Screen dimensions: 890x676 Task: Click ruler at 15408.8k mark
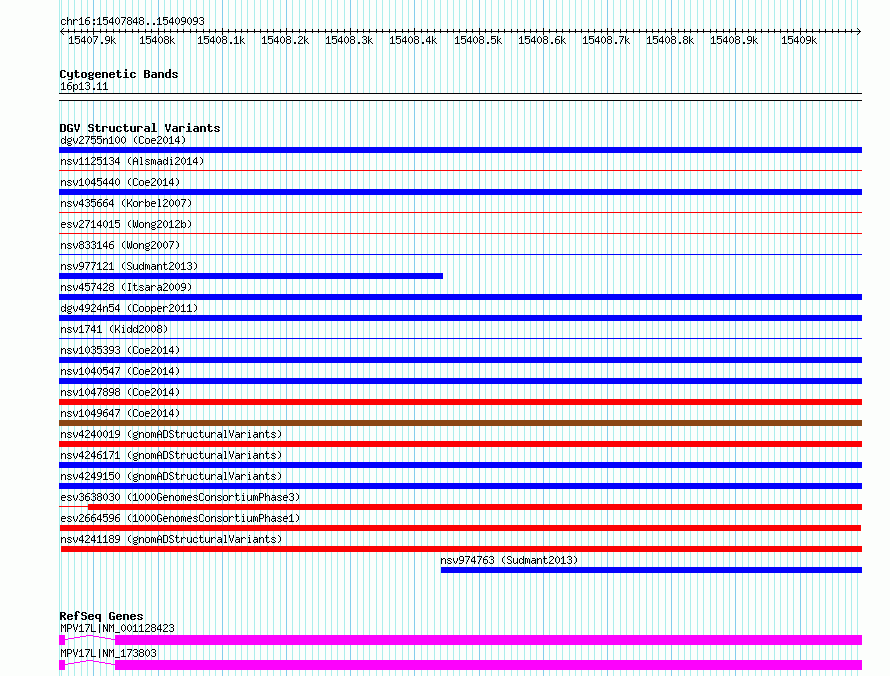670,40
